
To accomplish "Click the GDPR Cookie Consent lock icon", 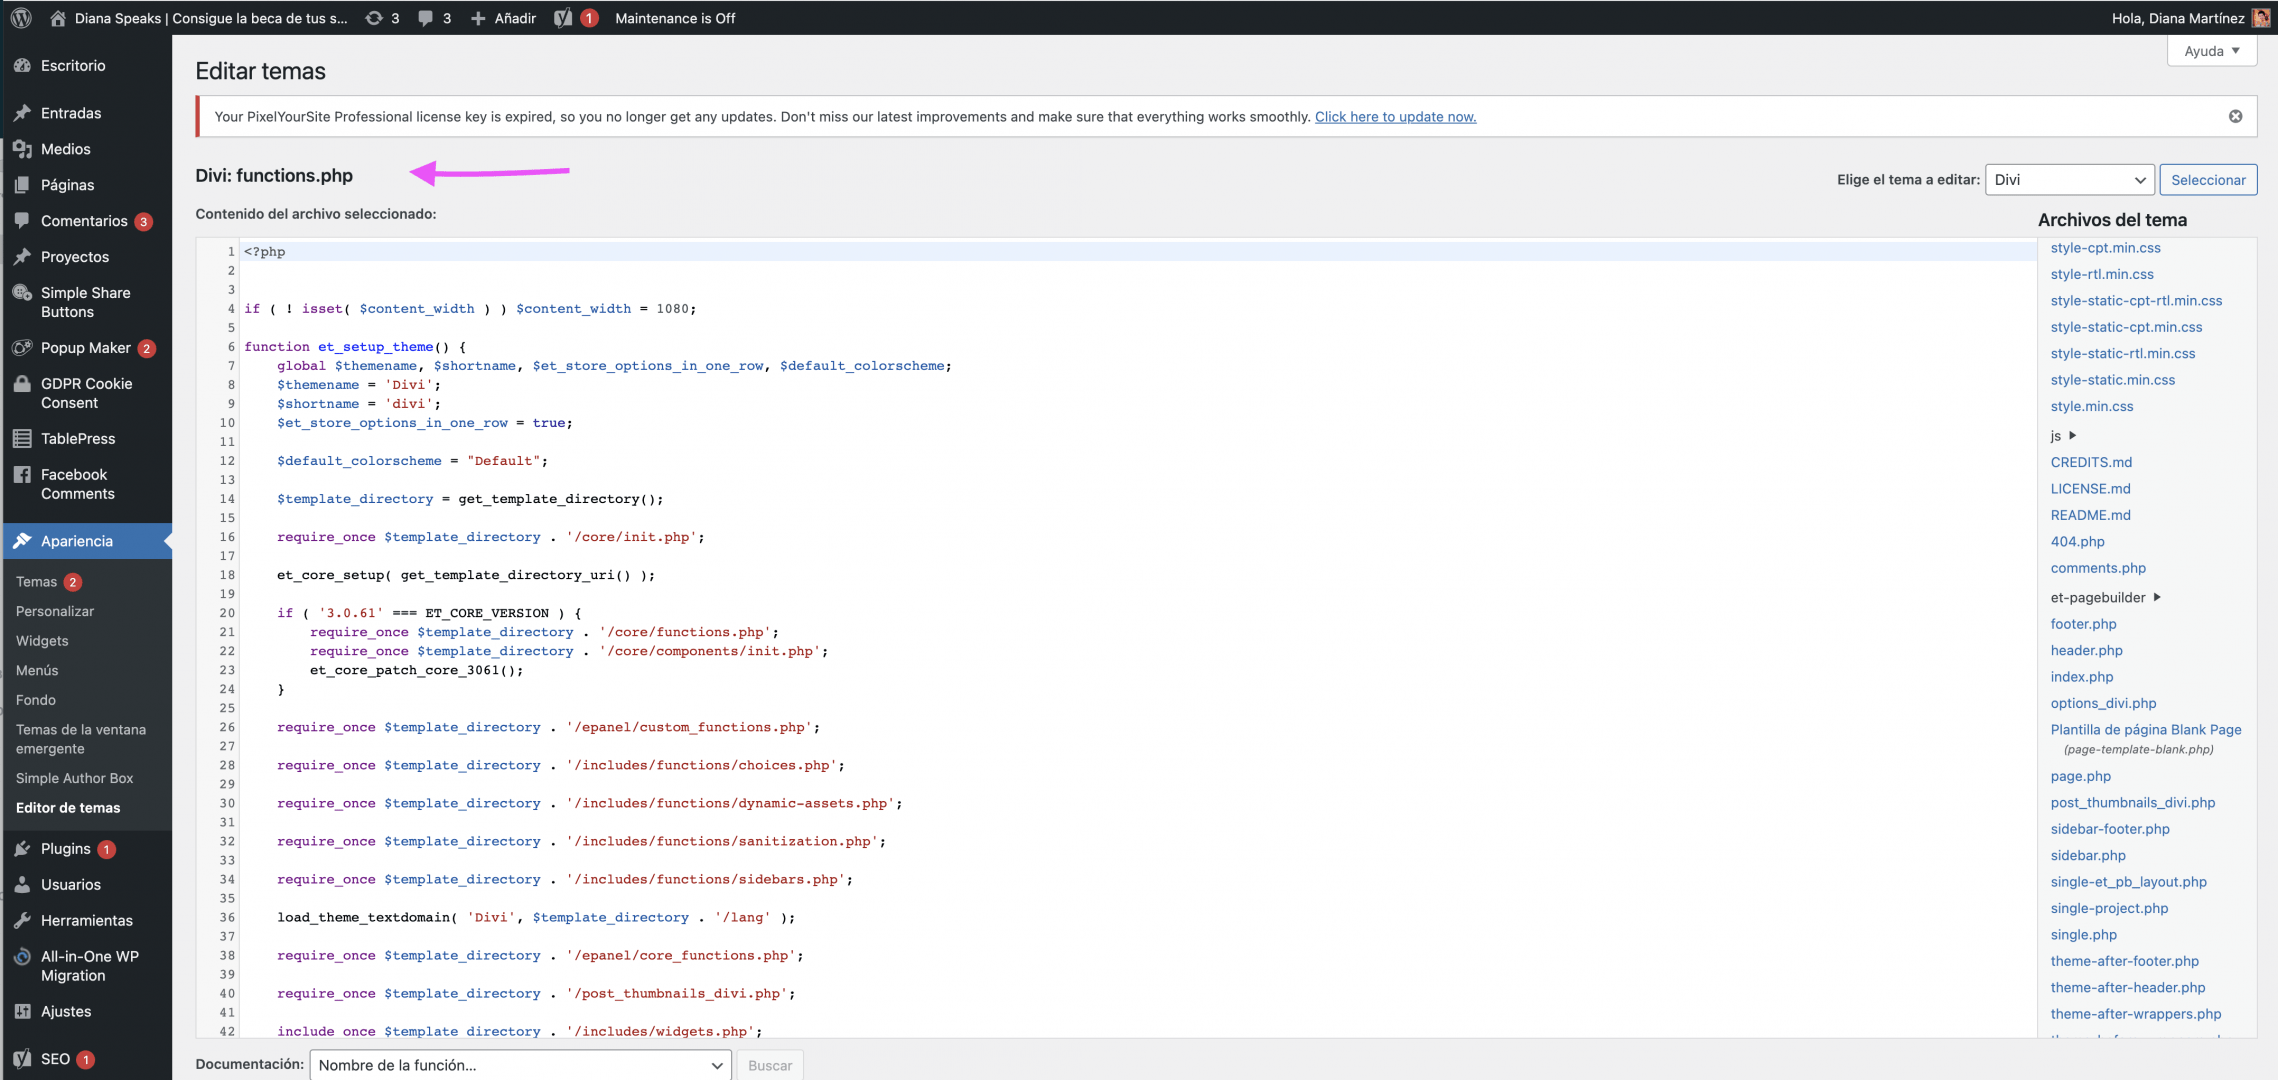I will tap(22, 384).
